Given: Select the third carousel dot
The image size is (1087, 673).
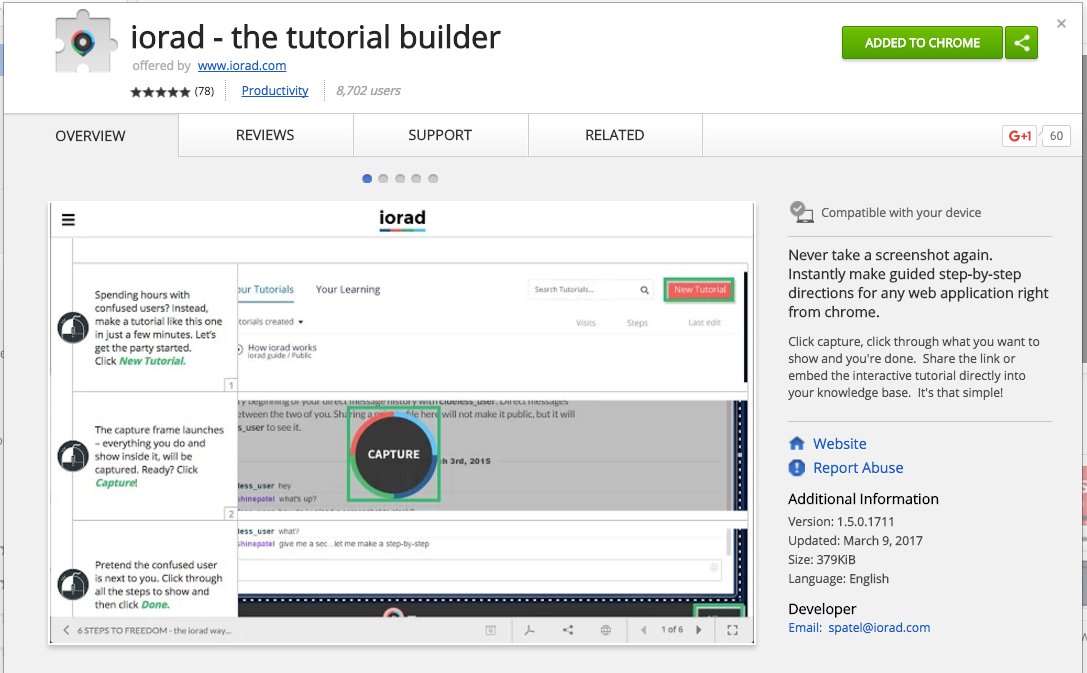Looking at the screenshot, I should pos(400,179).
